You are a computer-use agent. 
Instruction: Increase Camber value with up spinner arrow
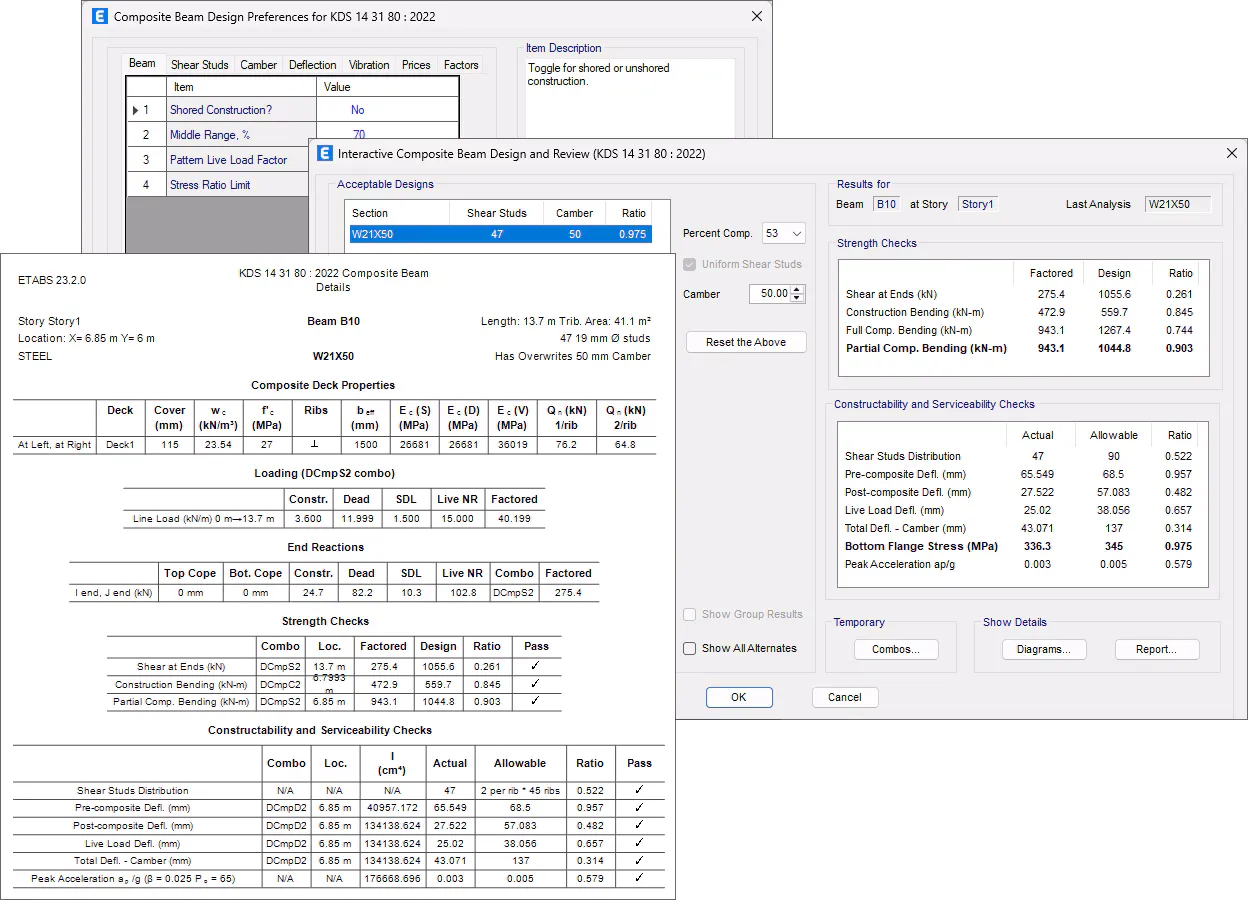(x=796, y=290)
